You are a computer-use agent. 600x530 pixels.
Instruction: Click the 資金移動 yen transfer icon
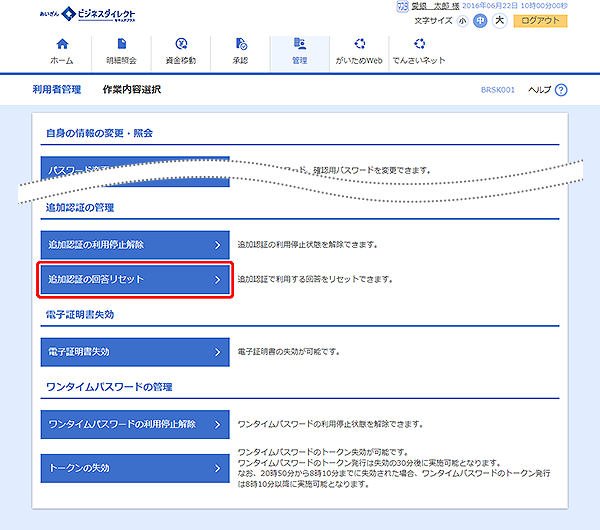coord(181,44)
